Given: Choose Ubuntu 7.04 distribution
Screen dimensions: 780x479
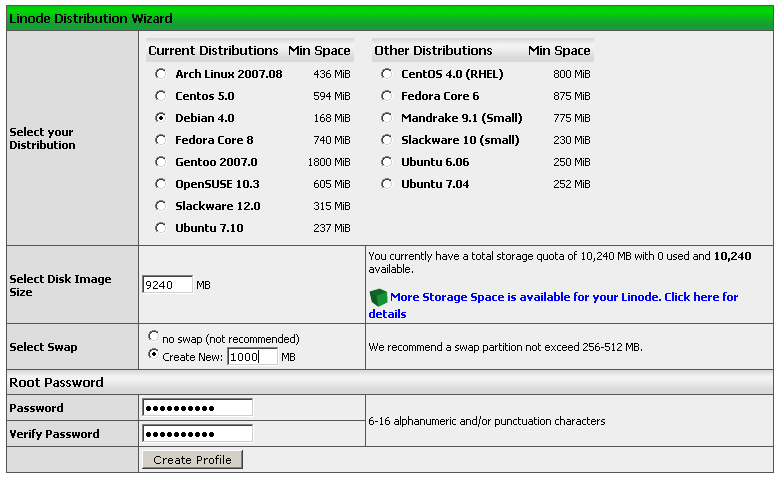Looking at the screenshot, I should [387, 184].
